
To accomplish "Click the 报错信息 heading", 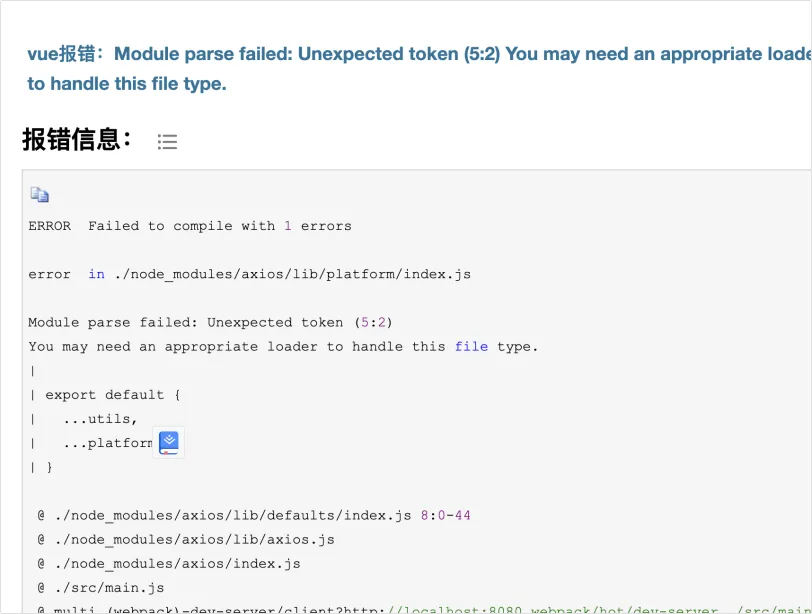I will (x=77, y=140).
